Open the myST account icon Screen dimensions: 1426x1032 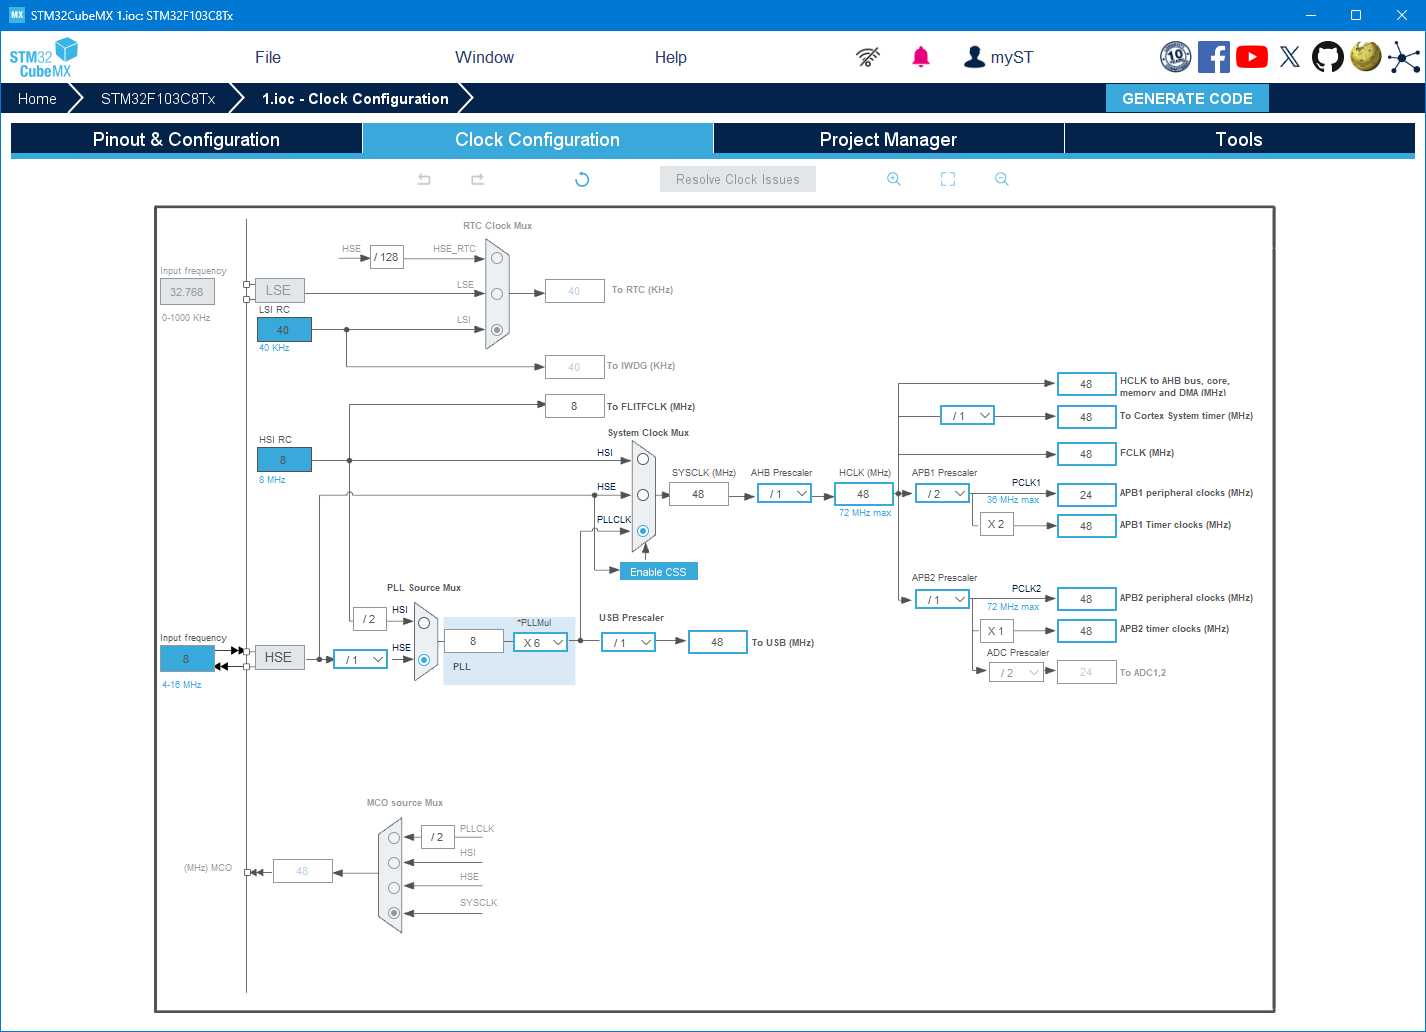974,57
